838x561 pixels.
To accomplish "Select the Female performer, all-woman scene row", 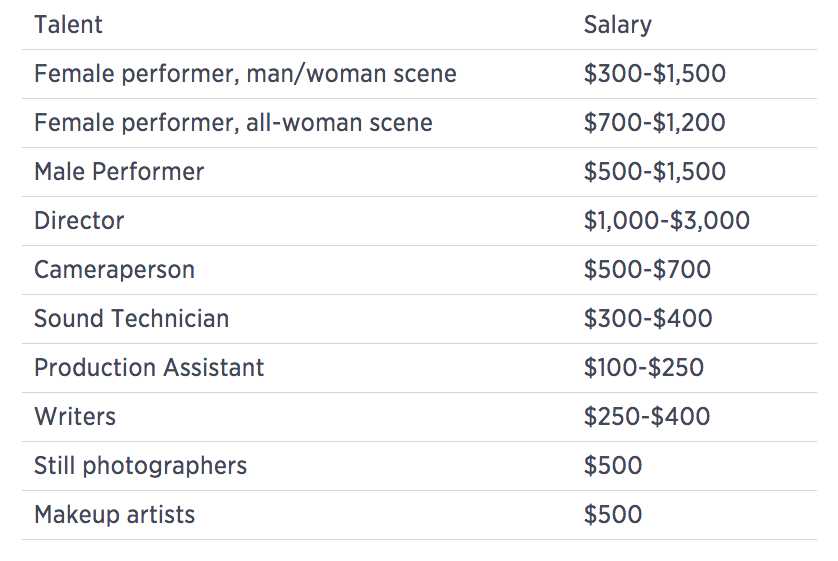I will tap(419, 123).
